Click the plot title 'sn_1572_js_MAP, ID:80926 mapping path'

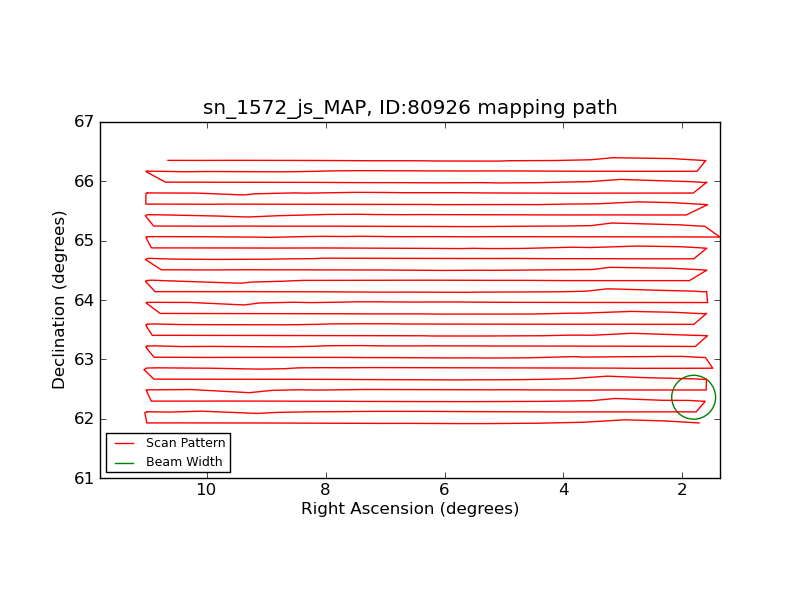point(410,108)
